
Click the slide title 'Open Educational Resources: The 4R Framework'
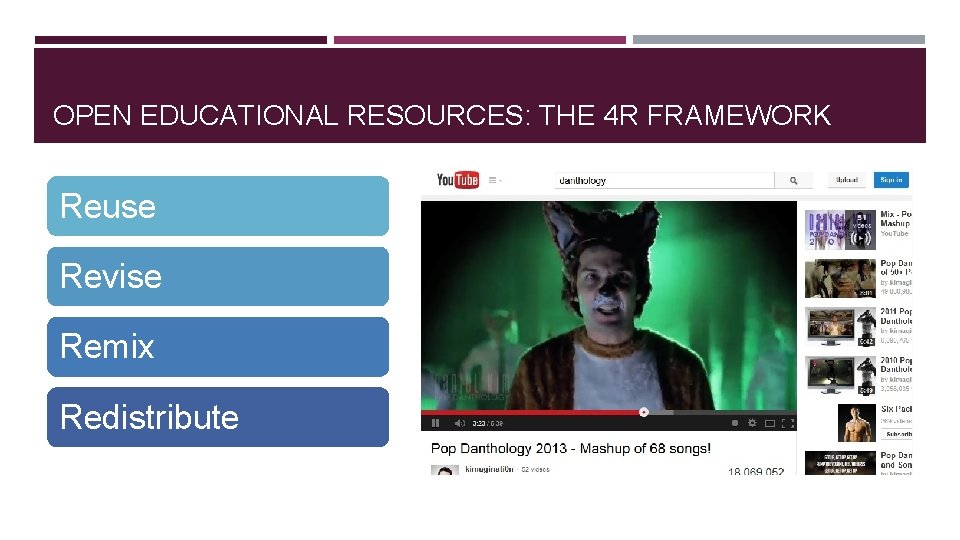pos(441,115)
